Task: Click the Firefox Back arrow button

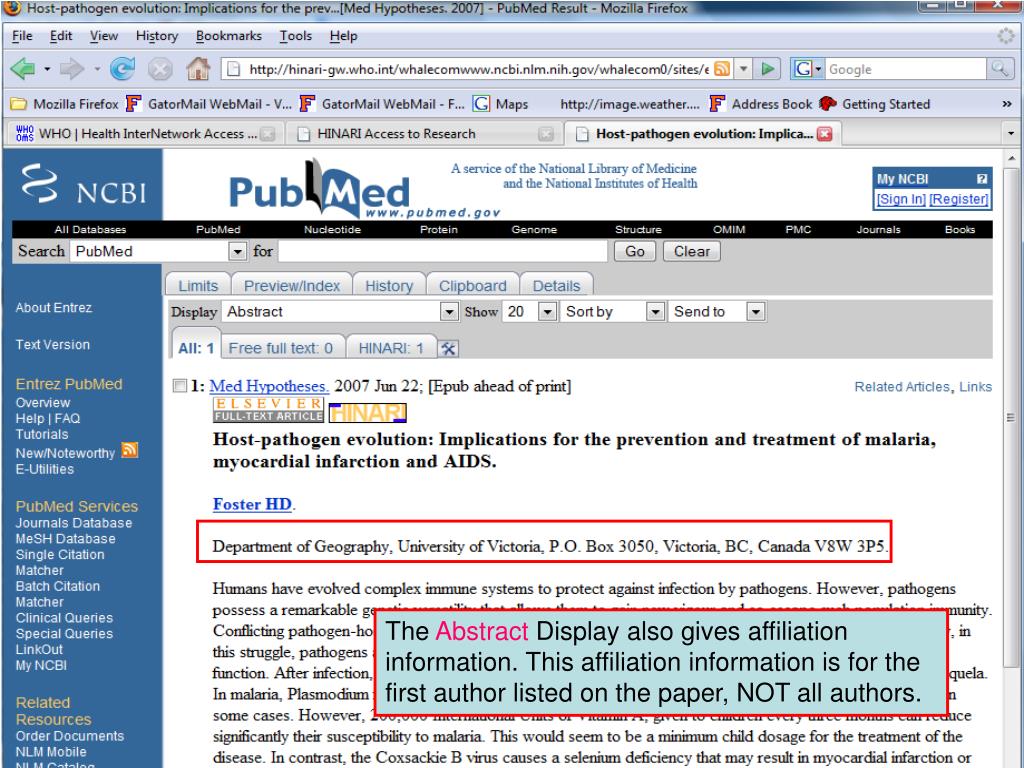Action: click(23, 69)
